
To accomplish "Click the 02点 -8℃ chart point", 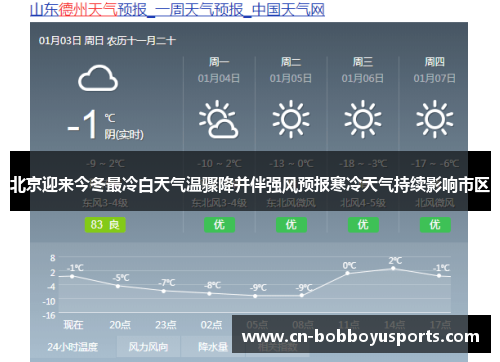I will [x=209, y=294].
